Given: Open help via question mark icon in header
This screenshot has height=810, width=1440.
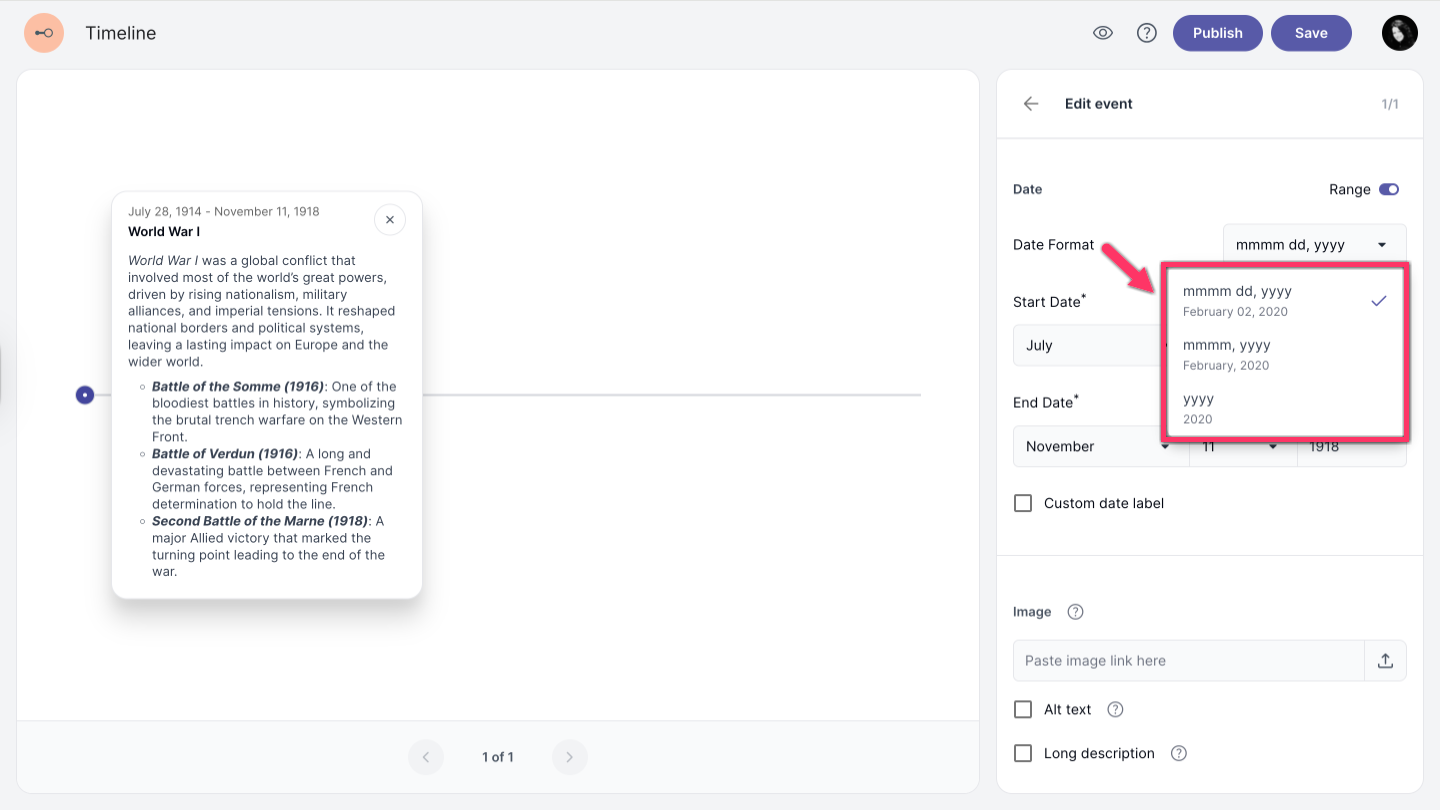Looking at the screenshot, I should tap(1147, 33).
